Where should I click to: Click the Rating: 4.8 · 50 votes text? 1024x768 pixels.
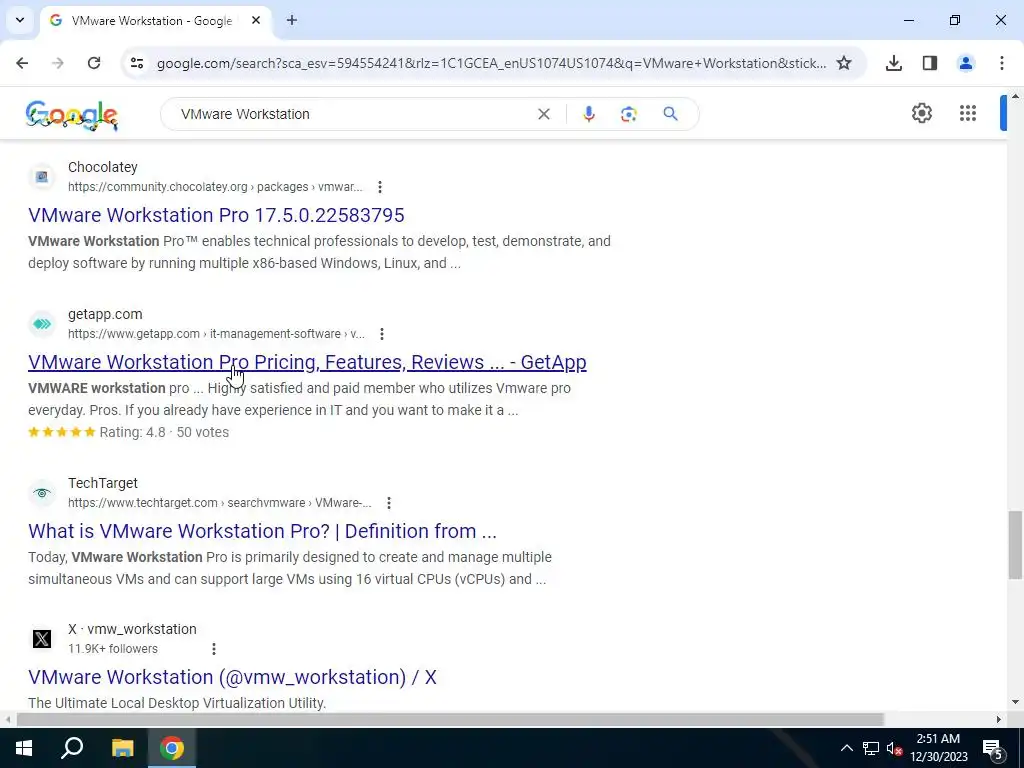tap(164, 432)
